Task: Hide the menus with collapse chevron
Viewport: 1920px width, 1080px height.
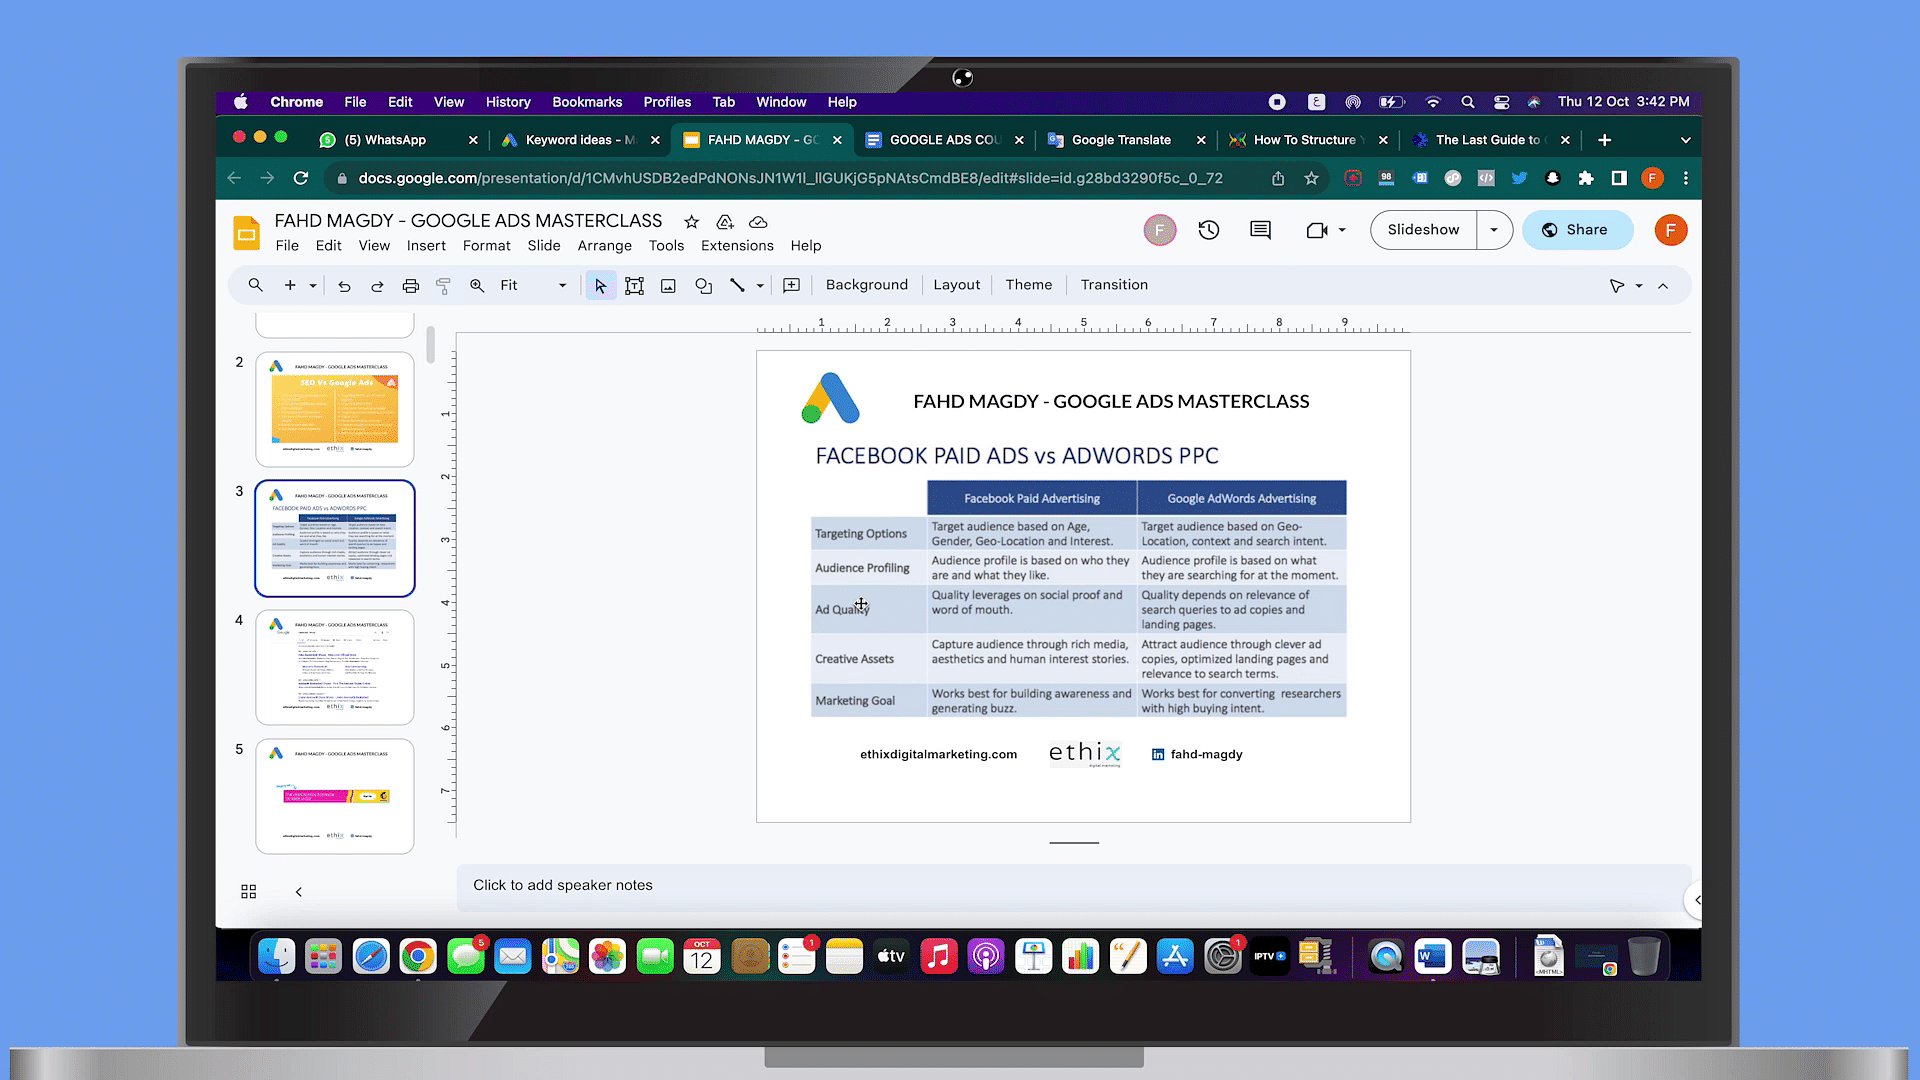Action: (1663, 286)
